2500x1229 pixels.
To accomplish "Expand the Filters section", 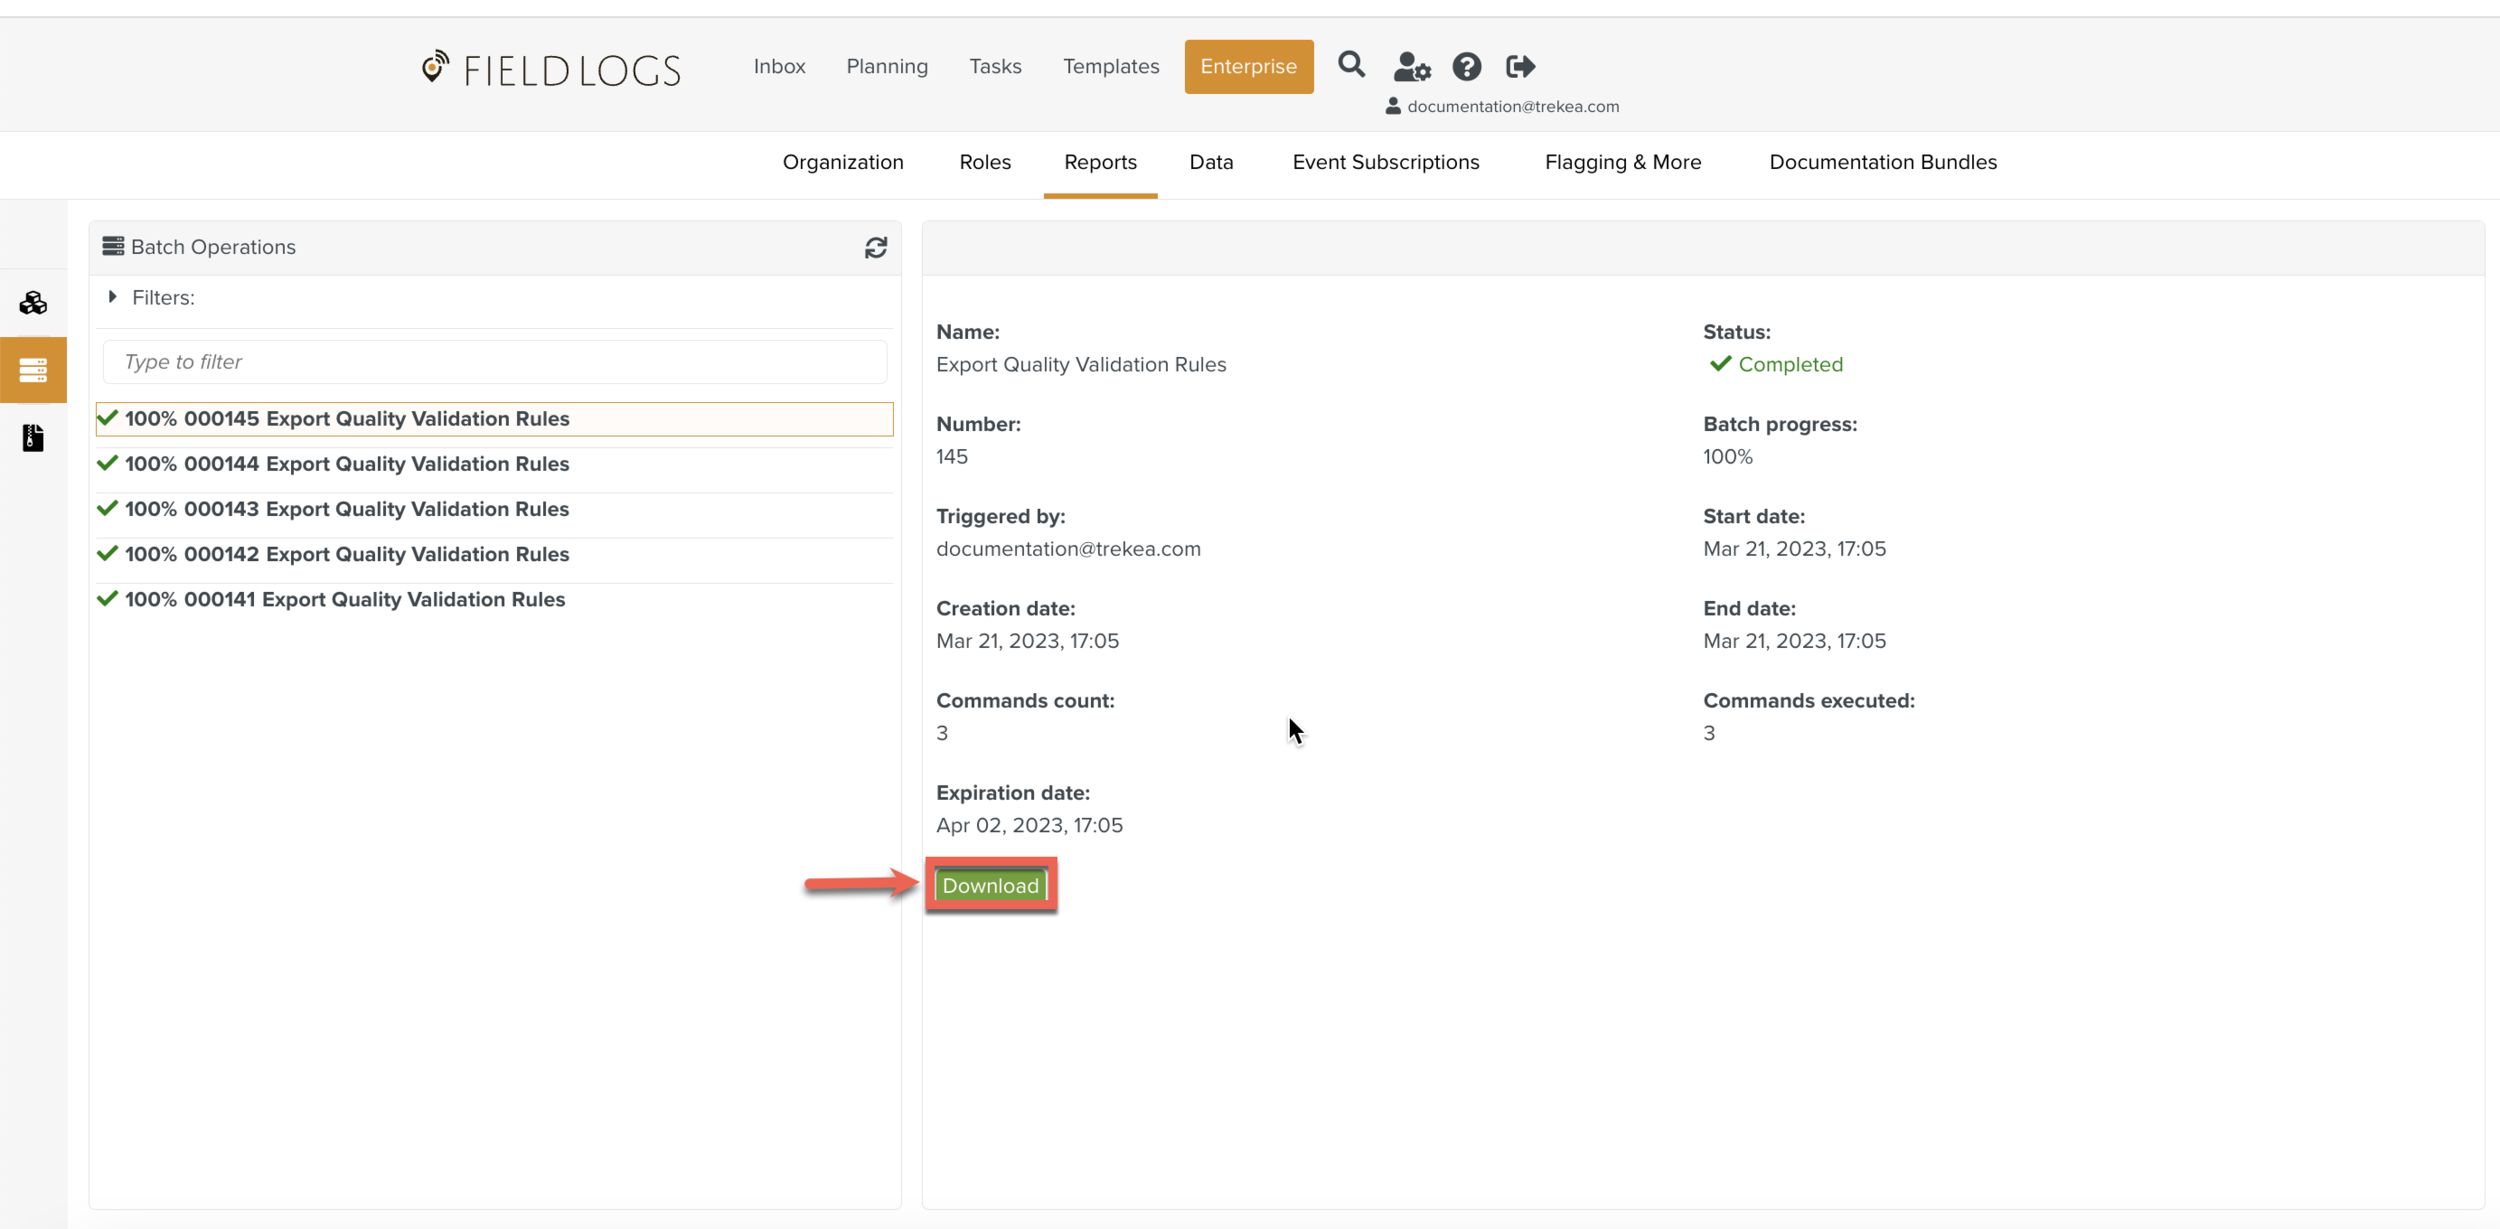I will [113, 297].
